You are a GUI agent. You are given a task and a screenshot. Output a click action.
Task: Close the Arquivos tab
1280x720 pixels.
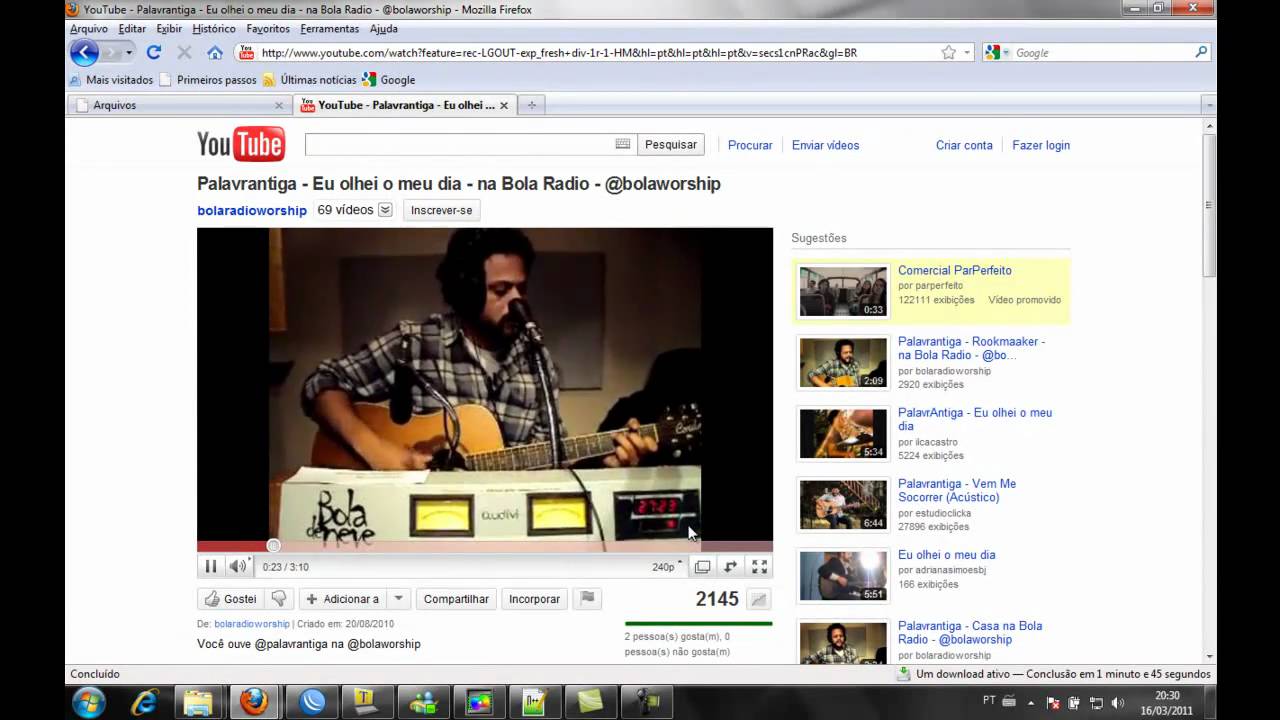pyautogui.click(x=279, y=105)
